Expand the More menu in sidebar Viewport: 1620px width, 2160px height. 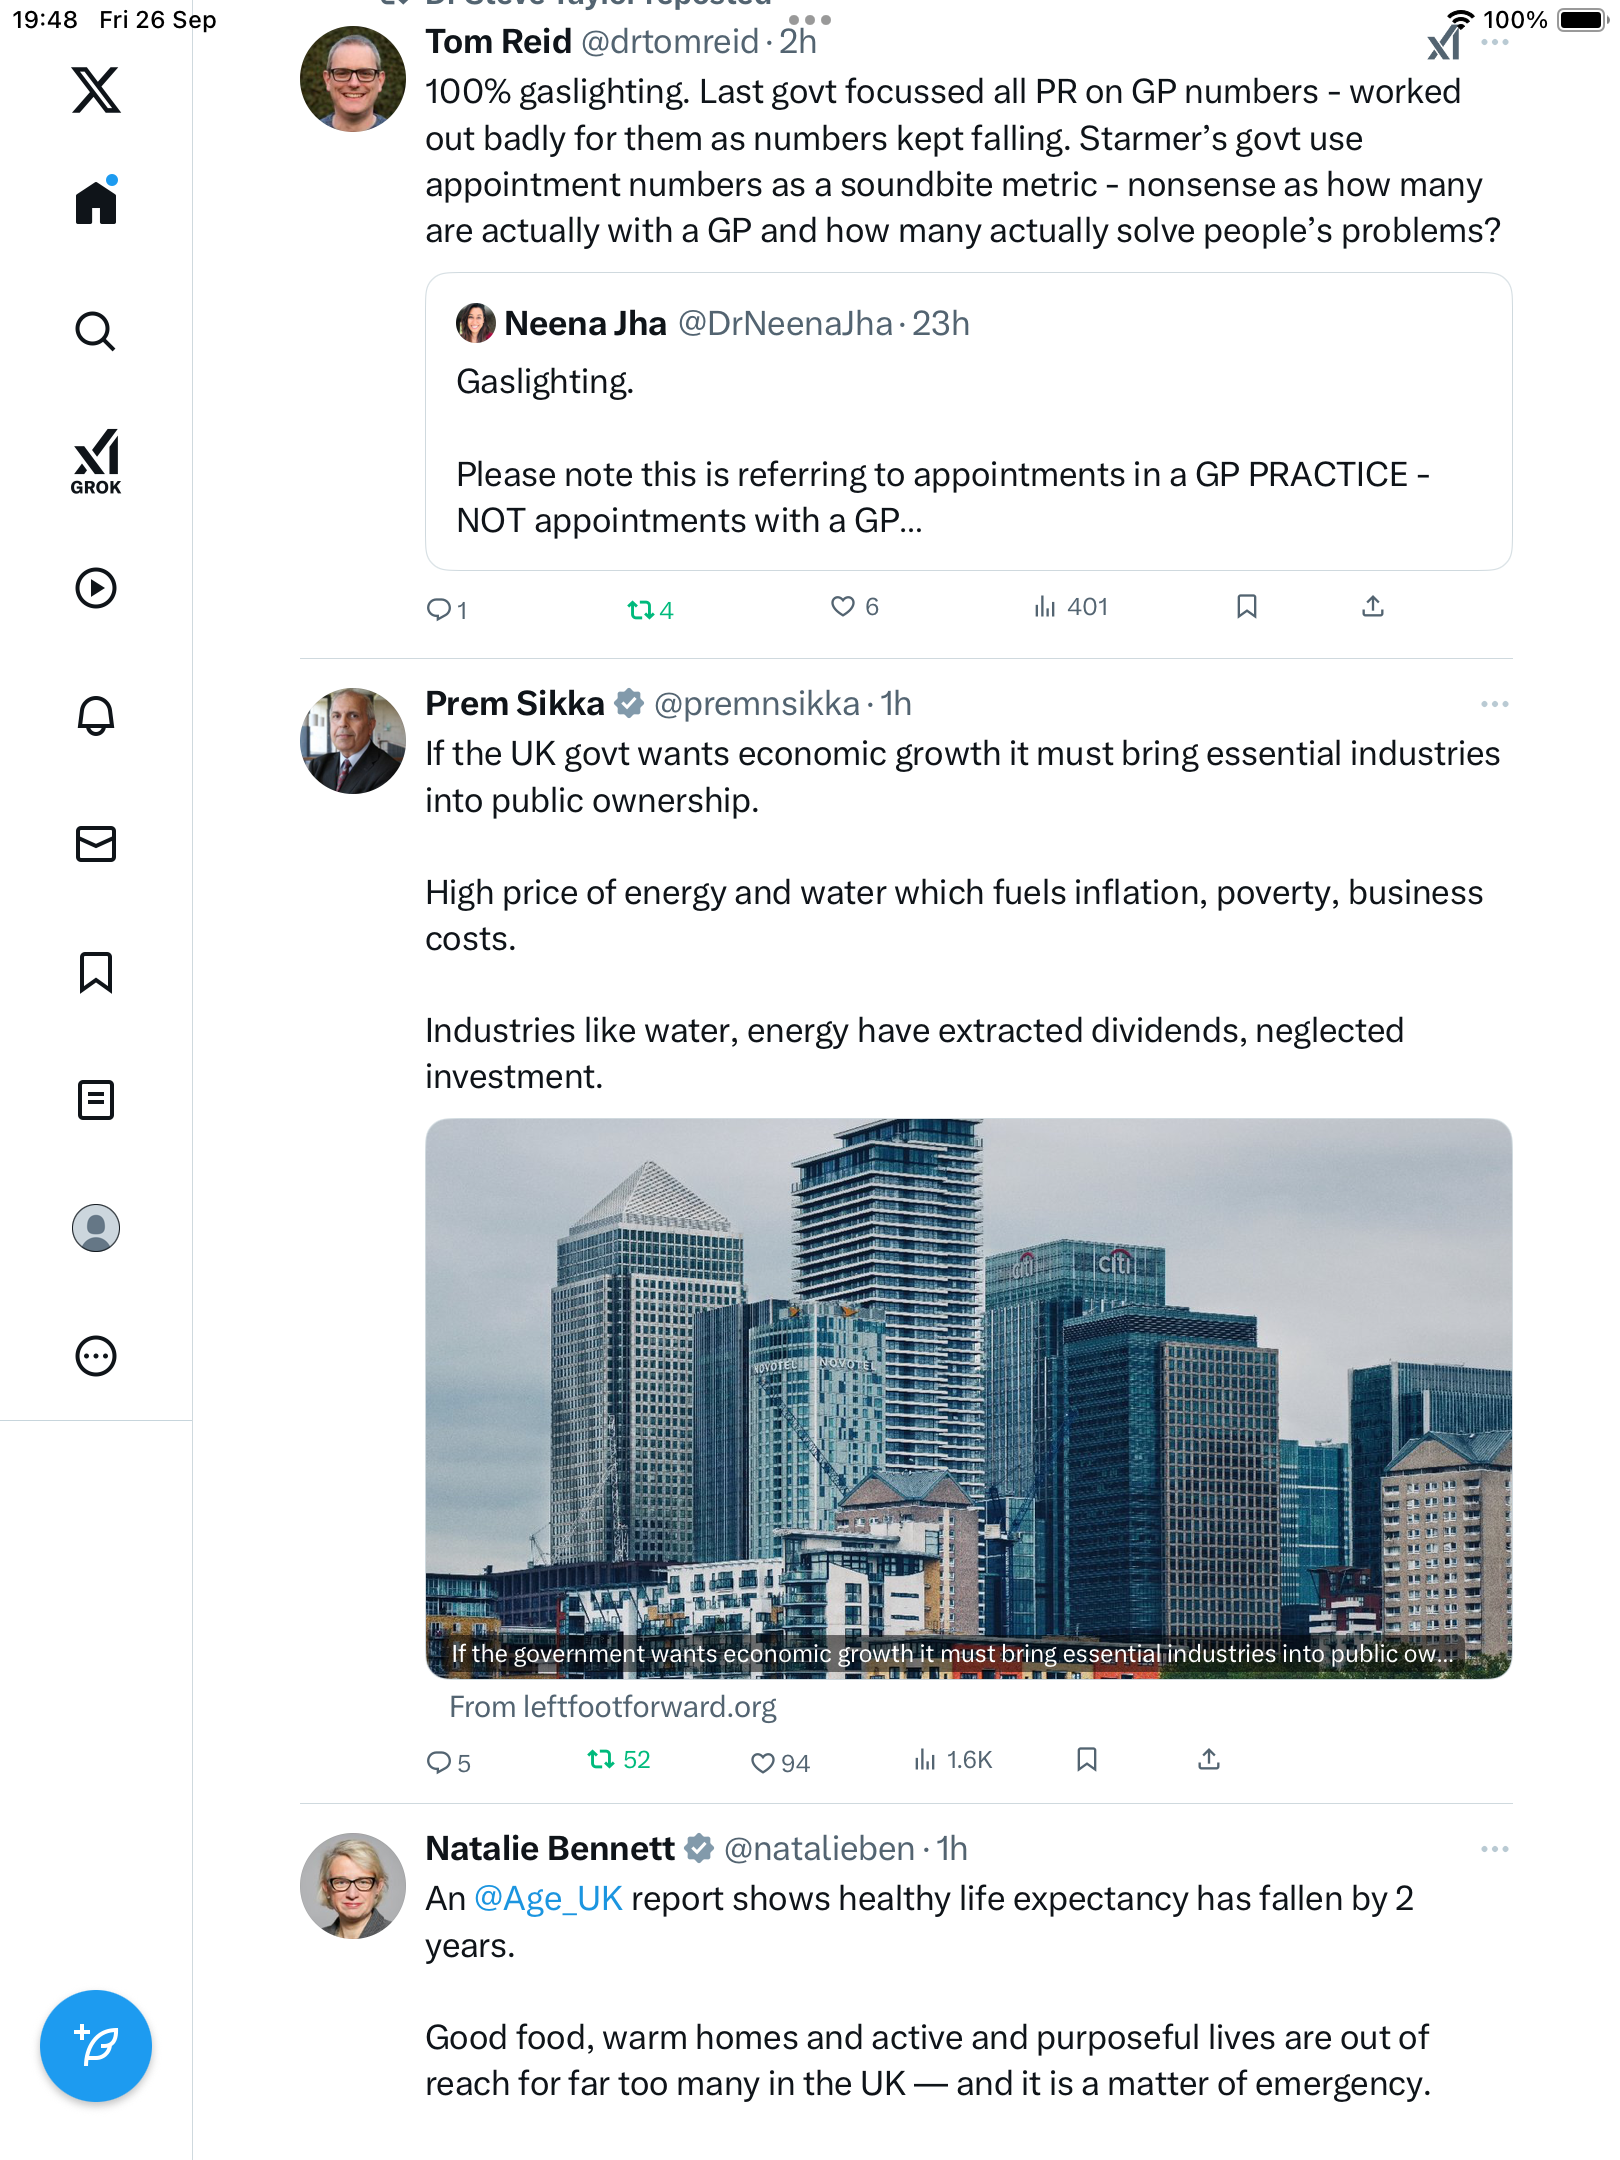coord(96,1356)
